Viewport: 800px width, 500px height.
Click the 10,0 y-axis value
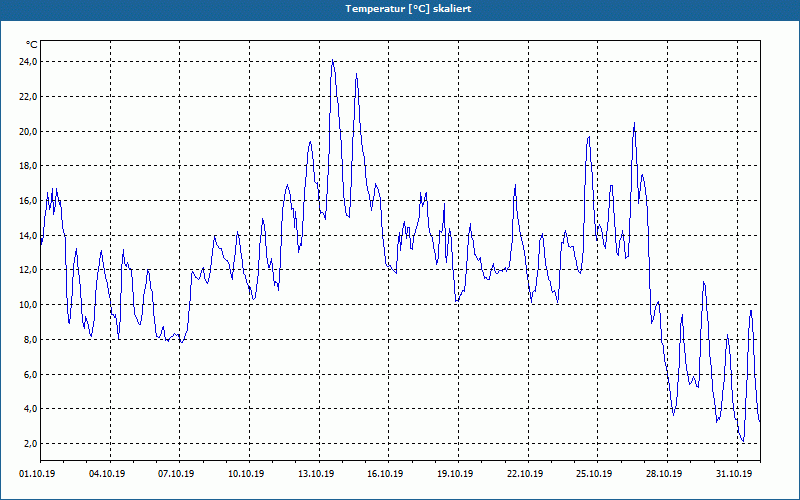click(x=29, y=305)
